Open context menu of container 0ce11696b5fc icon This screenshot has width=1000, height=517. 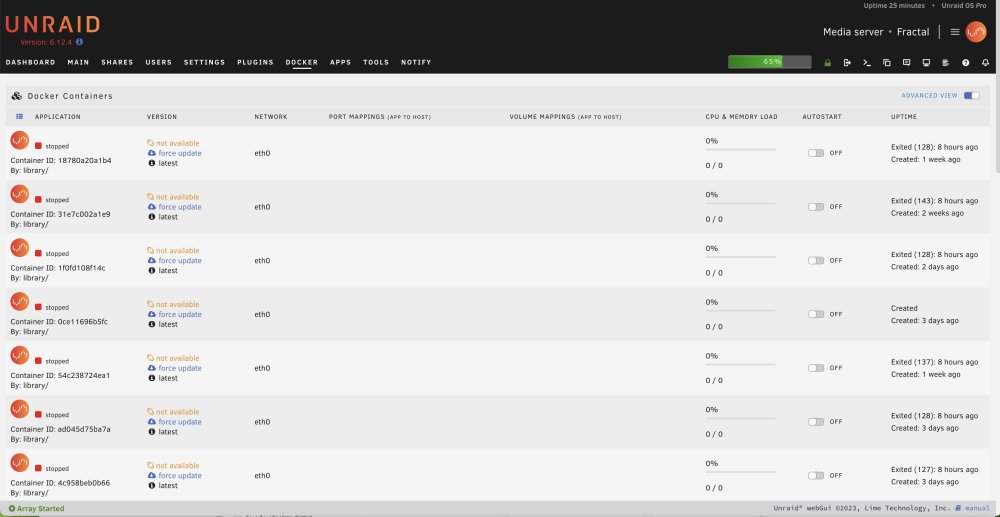(x=20, y=302)
